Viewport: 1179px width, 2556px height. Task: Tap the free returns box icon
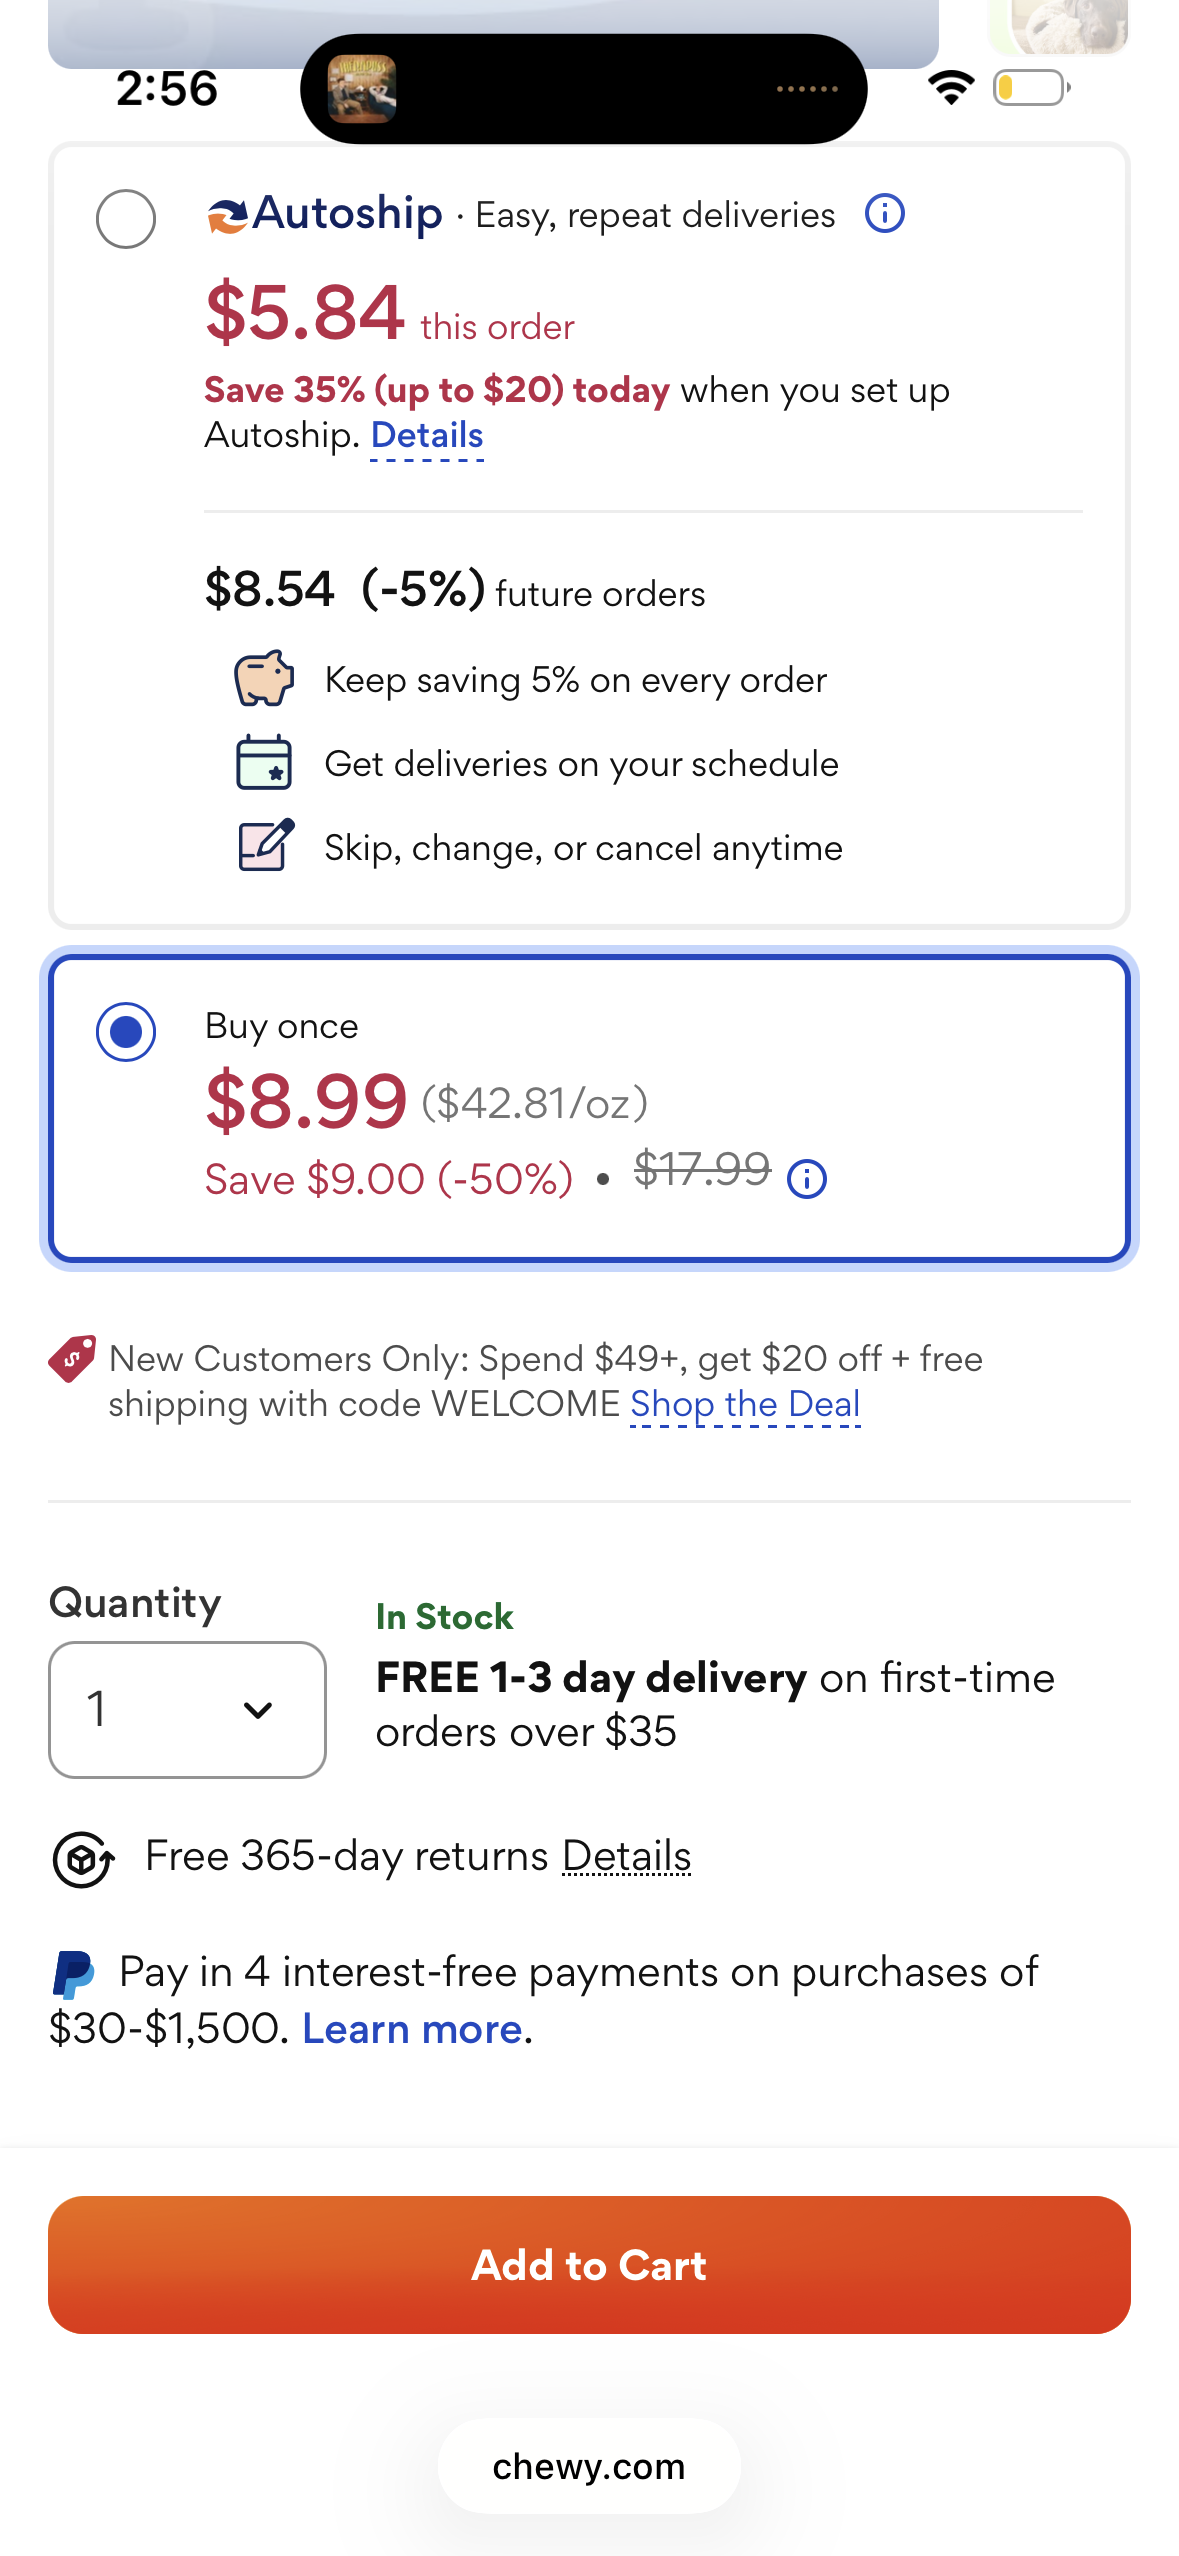click(x=82, y=1859)
